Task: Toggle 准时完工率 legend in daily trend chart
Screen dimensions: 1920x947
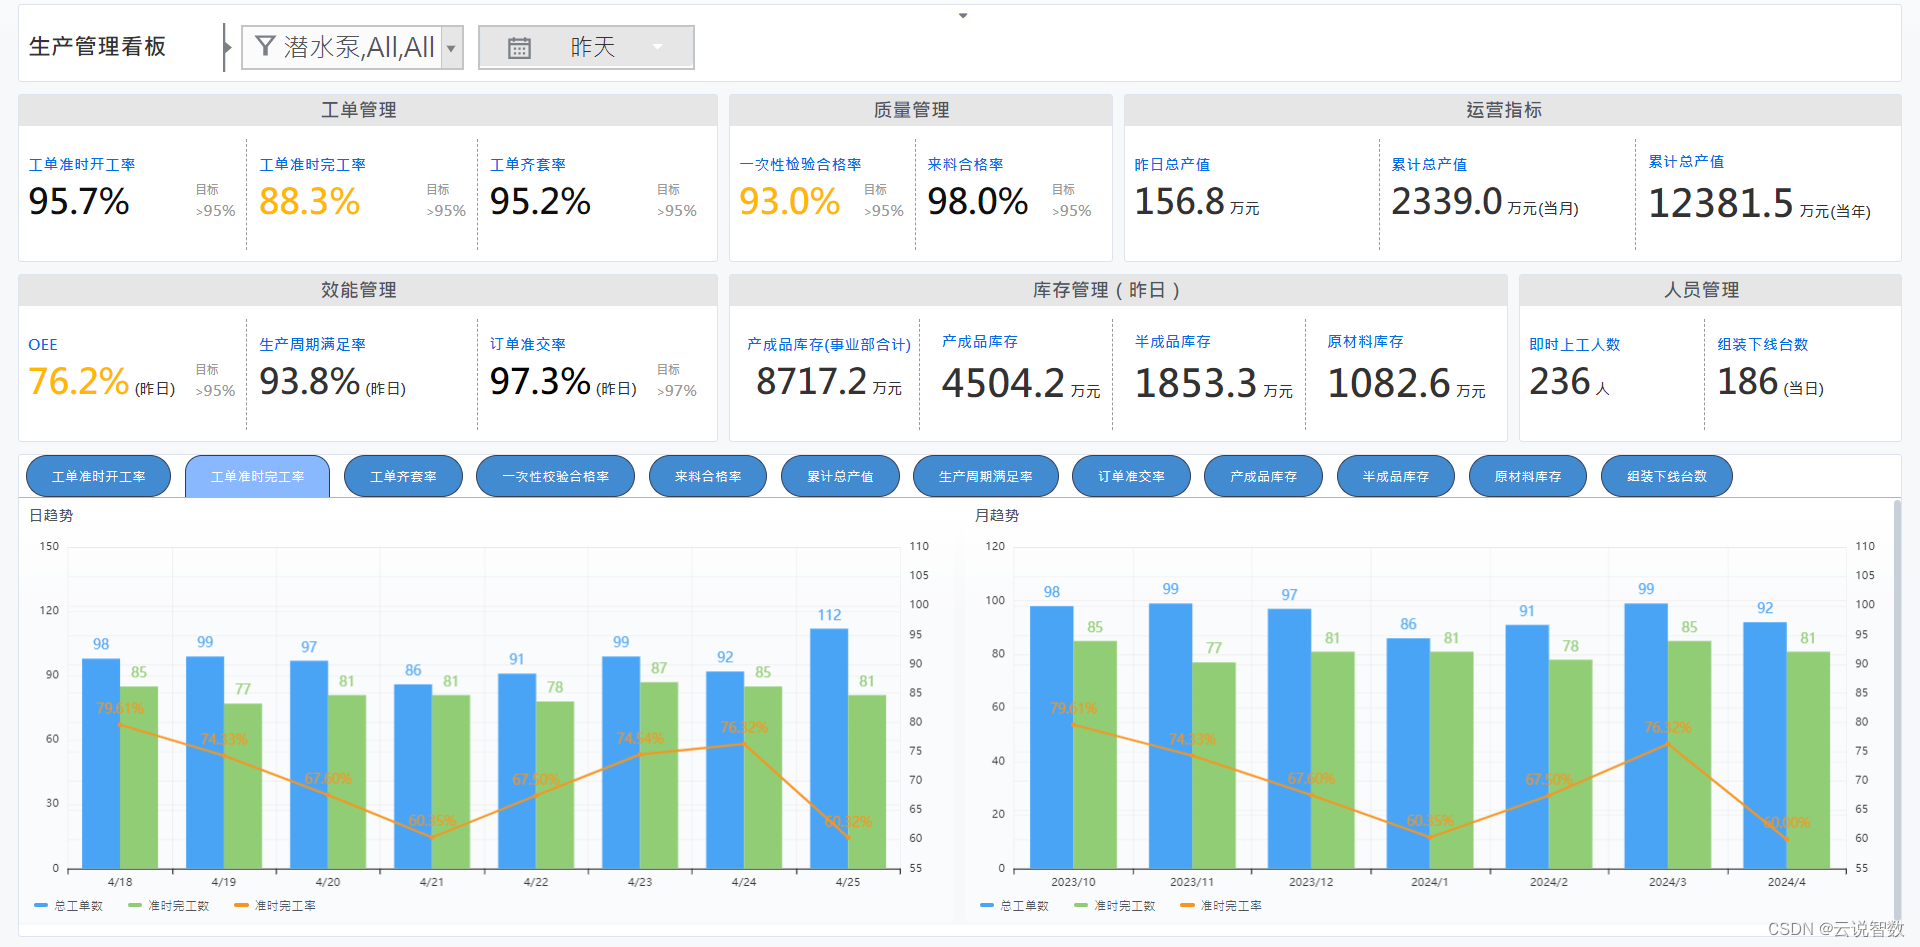Action: coord(275,905)
